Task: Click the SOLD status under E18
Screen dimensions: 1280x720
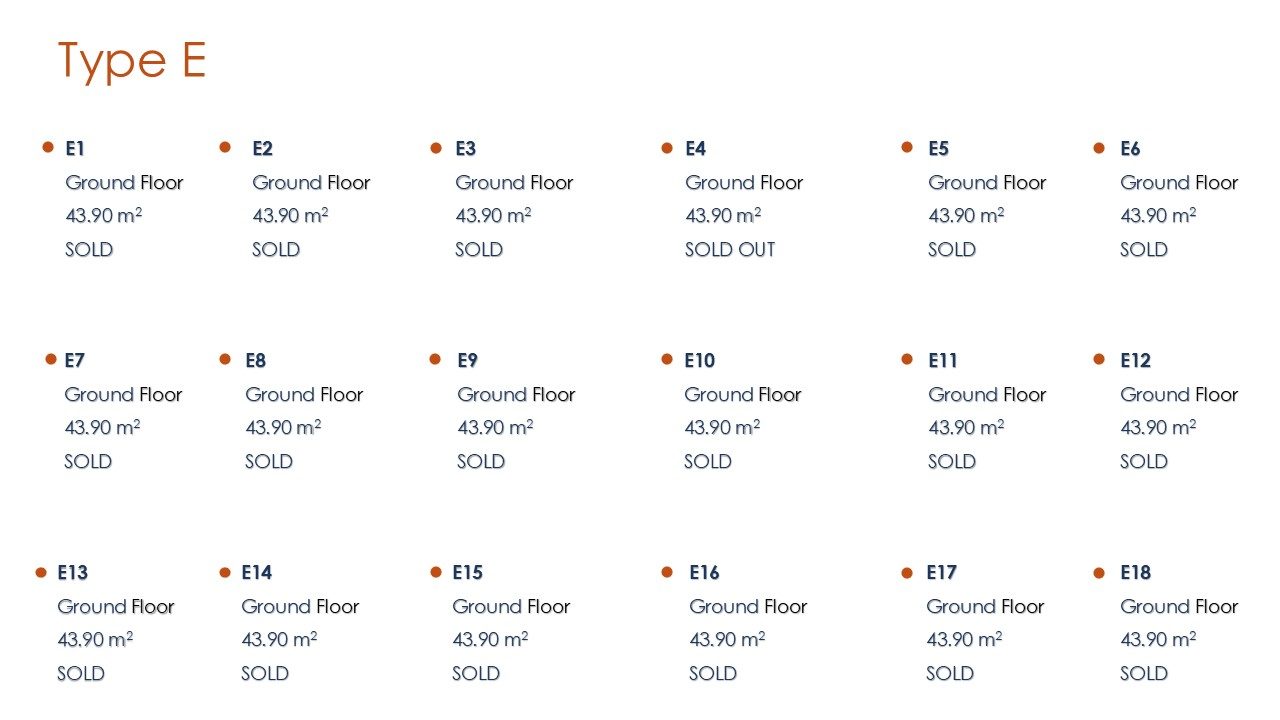Action: pyautogui.click(x=1144, y=674)
